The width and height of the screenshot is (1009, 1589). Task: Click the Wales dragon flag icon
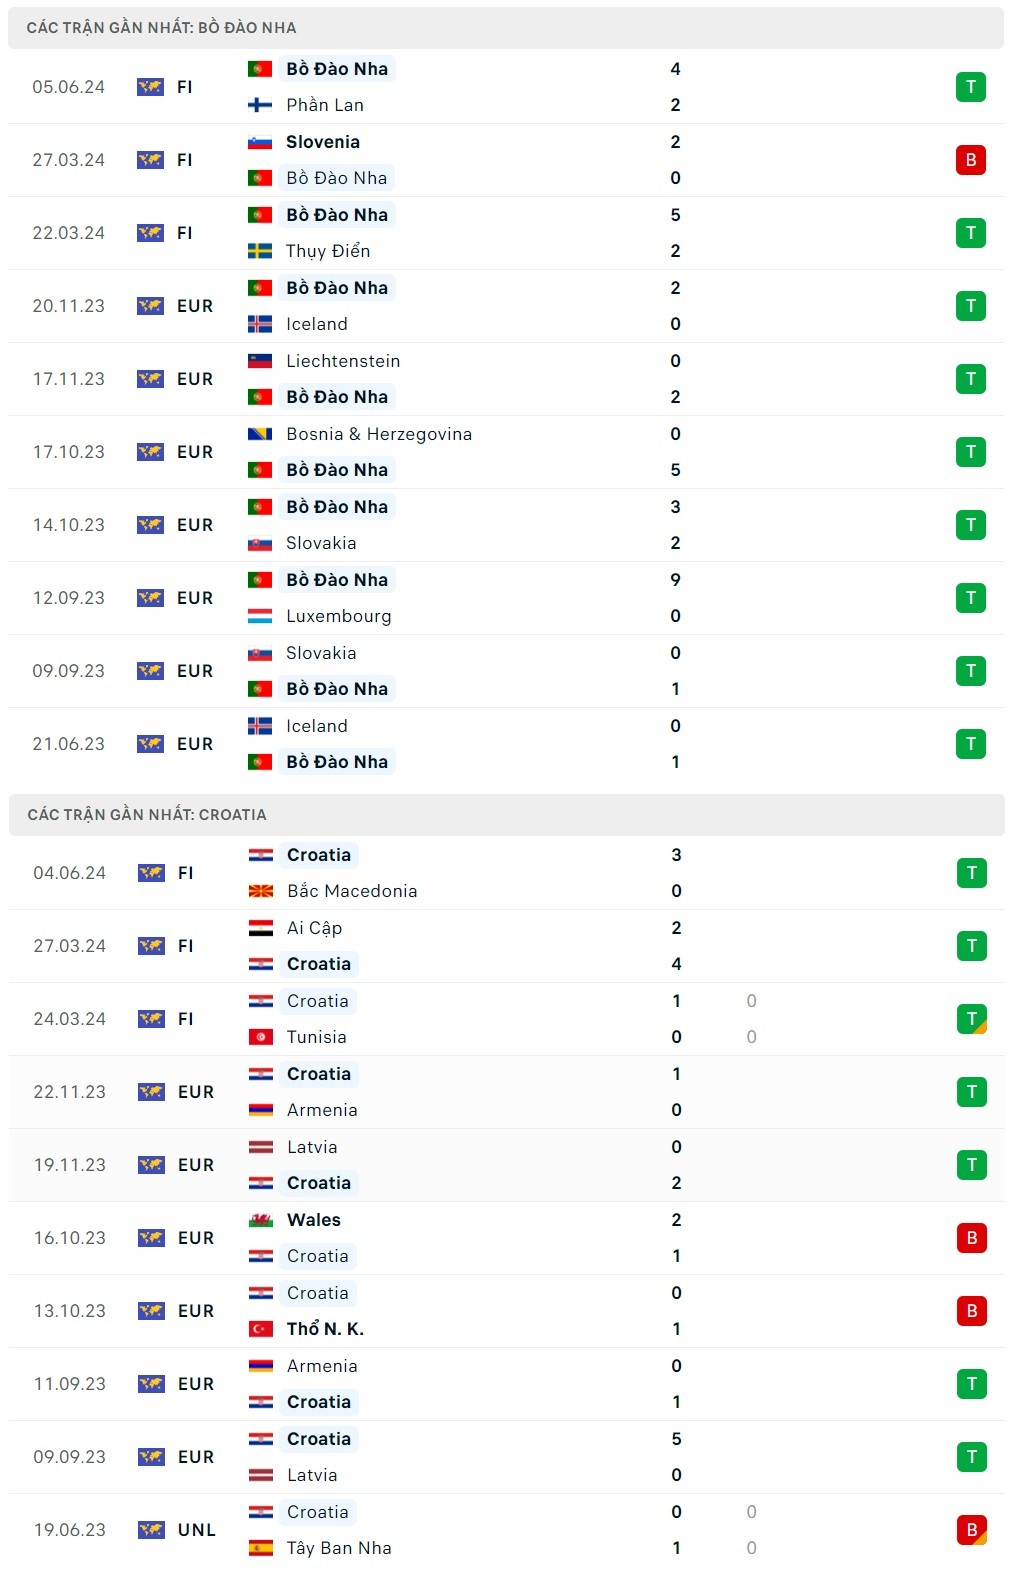tap(261, 1220)
